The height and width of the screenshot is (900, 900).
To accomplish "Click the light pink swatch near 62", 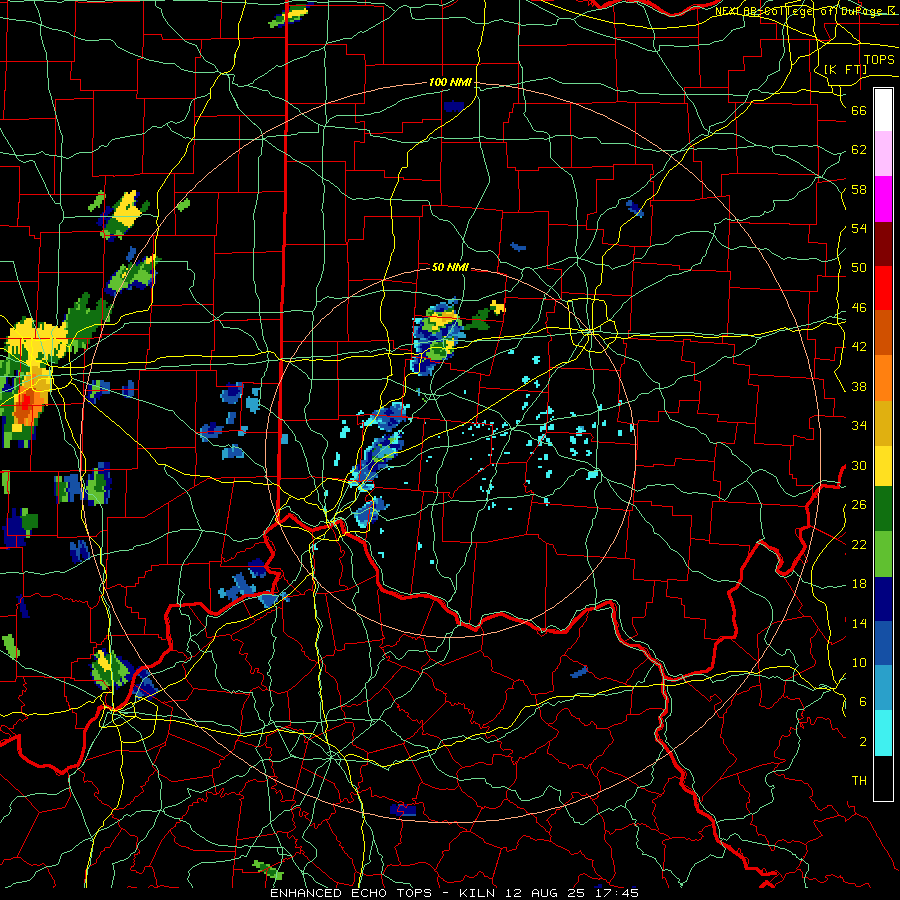I will click(883, 154).
